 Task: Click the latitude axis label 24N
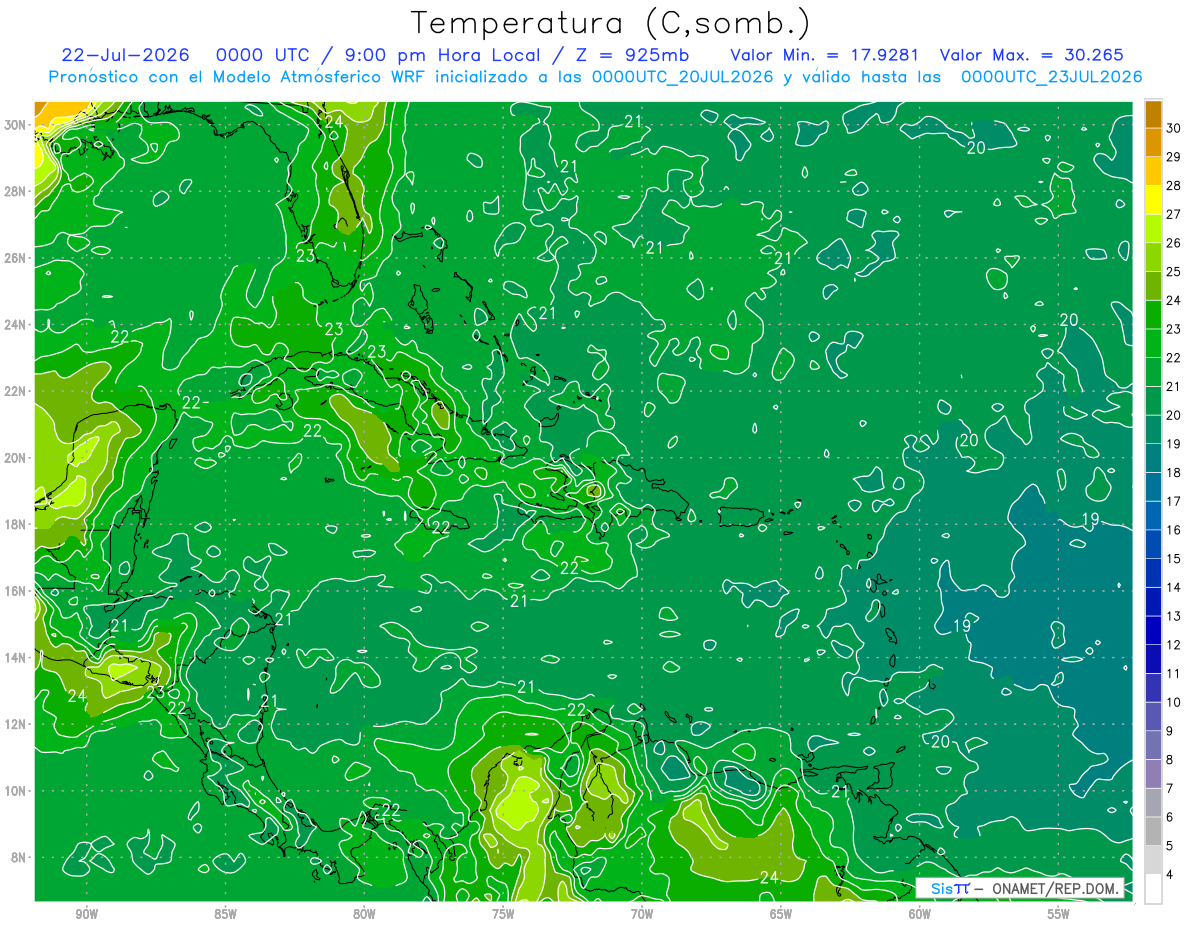point(17,325)
